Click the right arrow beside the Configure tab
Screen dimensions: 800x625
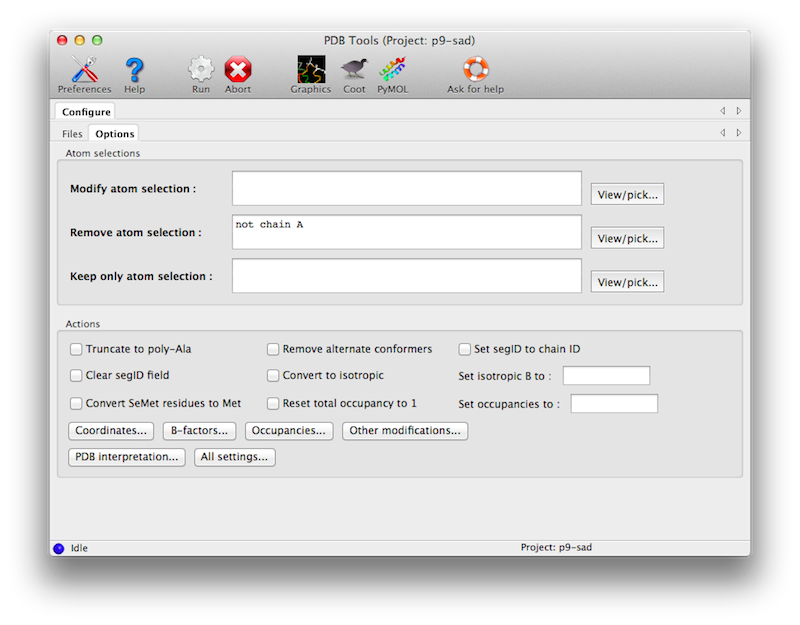coord(738,110)
